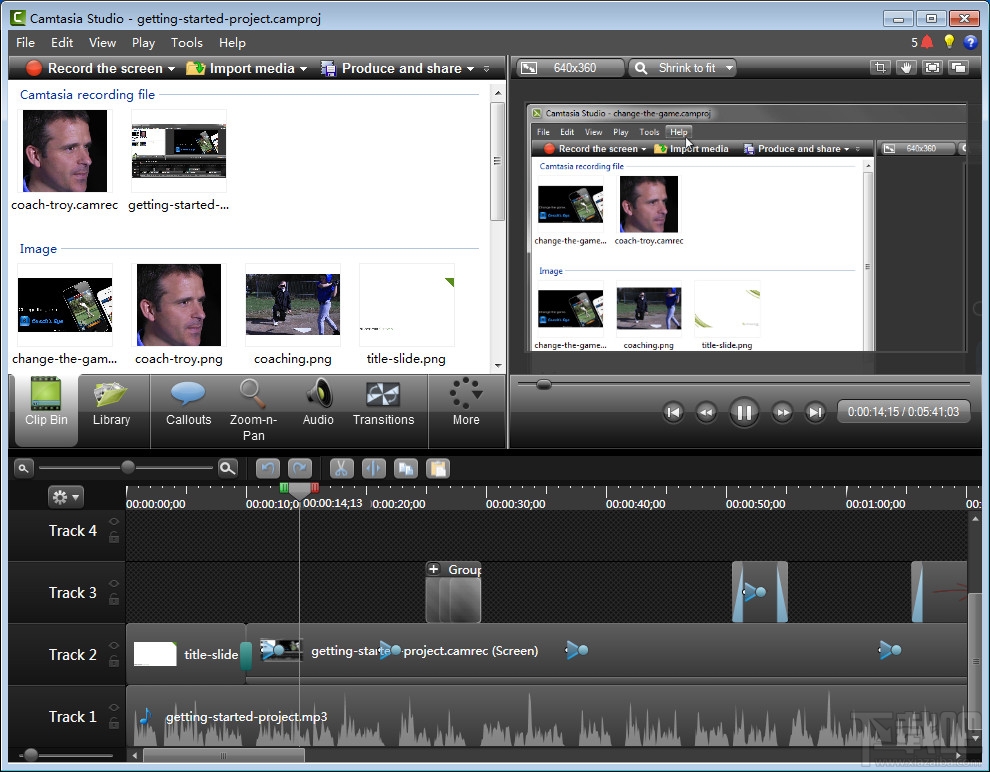The image size is (990, 772).
Task: Open the Play menu
Action: coord(143,42)
